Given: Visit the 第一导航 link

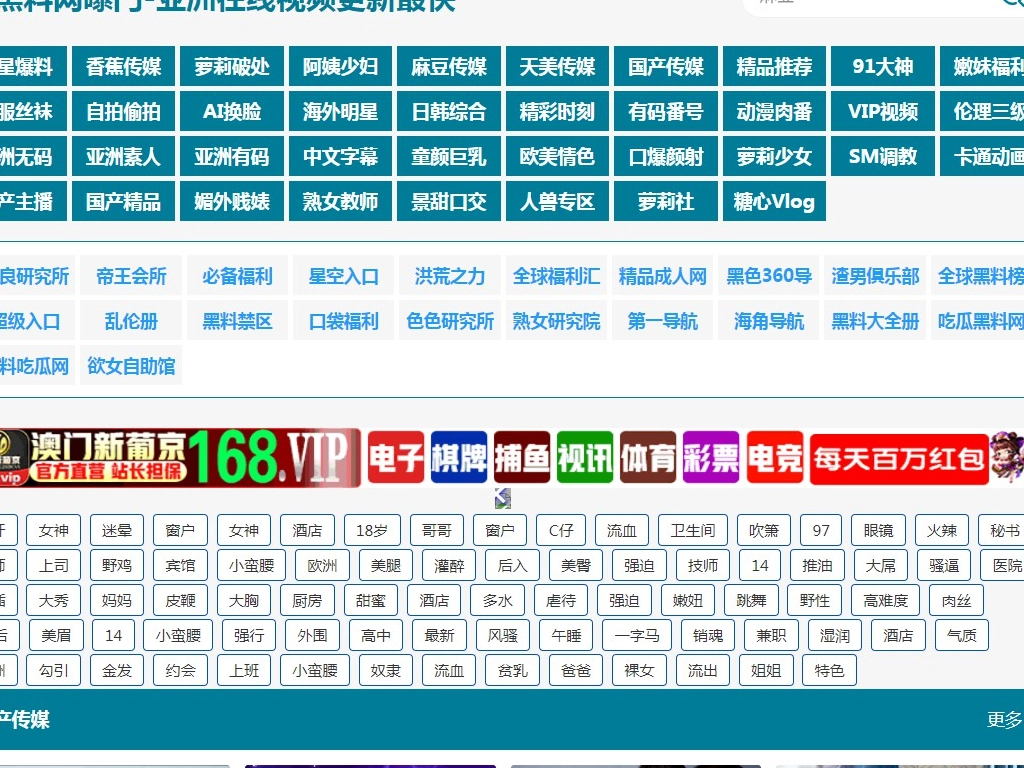Looking at the screenshot, I should 662,321.
